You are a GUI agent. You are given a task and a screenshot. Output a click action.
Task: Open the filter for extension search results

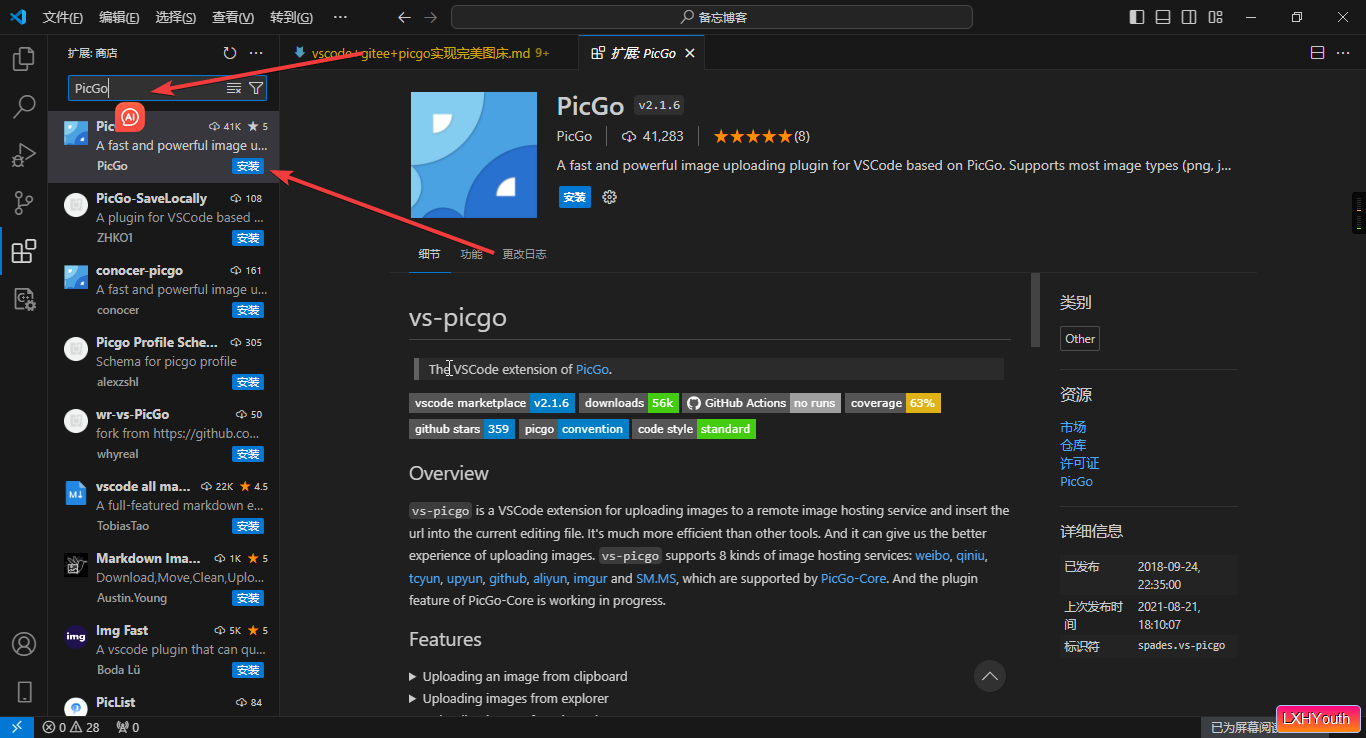point(256,88)
